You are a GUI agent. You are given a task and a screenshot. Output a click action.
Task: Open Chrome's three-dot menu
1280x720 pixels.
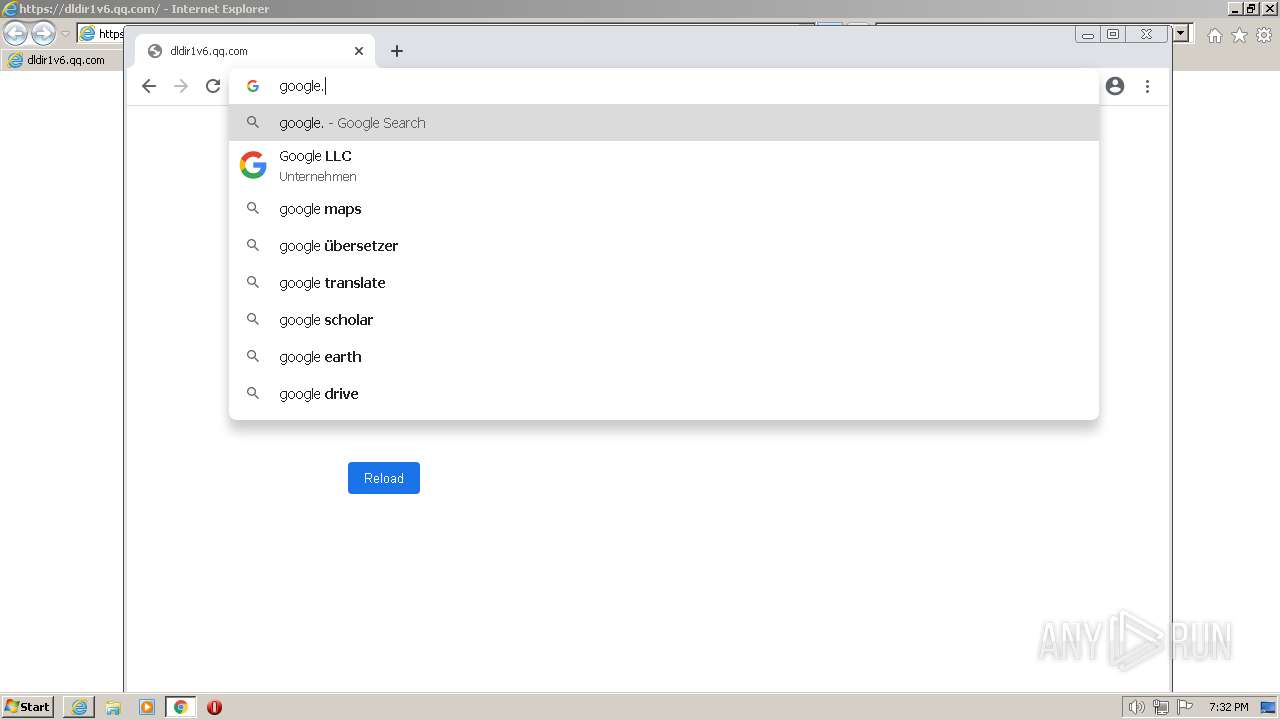pos(1147,86)
